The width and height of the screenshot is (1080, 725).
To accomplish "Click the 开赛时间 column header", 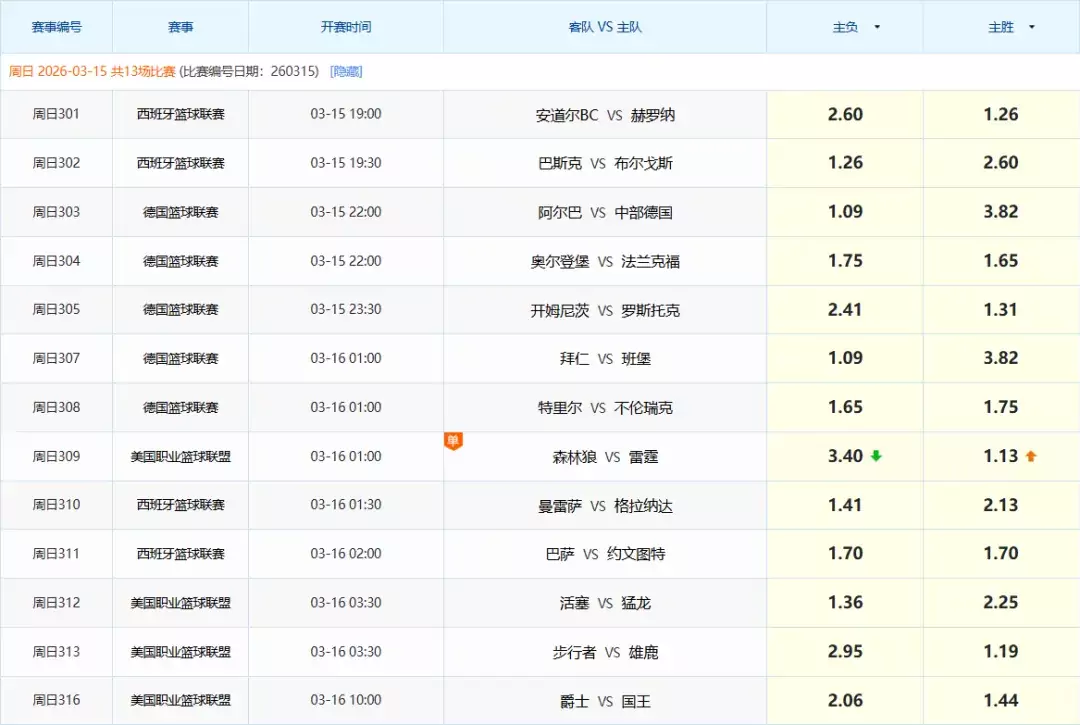I will click(345, 27).
